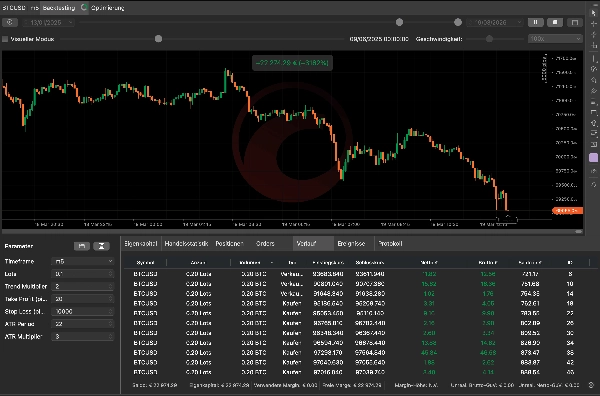Click the Freie Marge status entry

coord(352,385)
